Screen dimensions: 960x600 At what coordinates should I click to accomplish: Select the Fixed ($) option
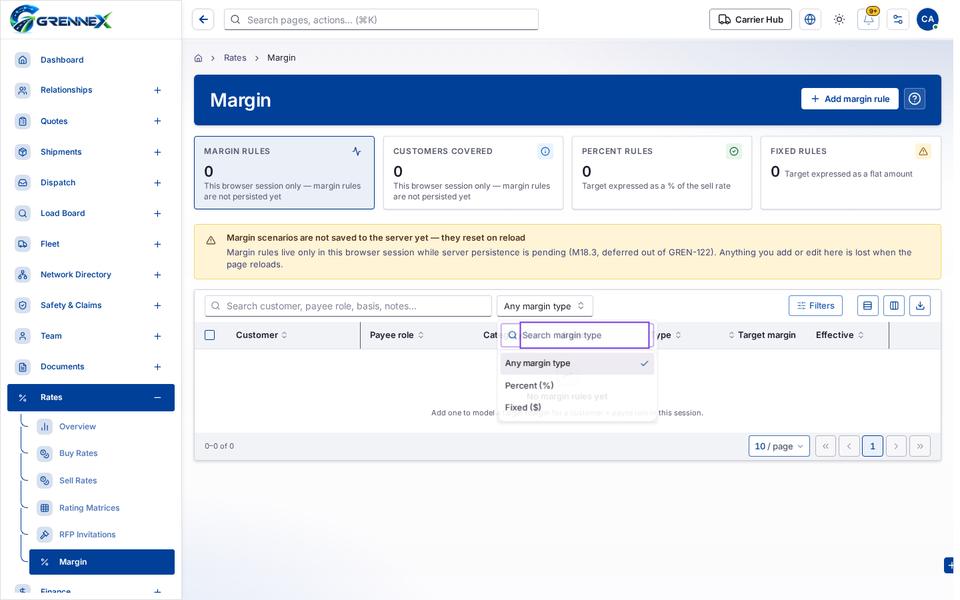(577, 407)
